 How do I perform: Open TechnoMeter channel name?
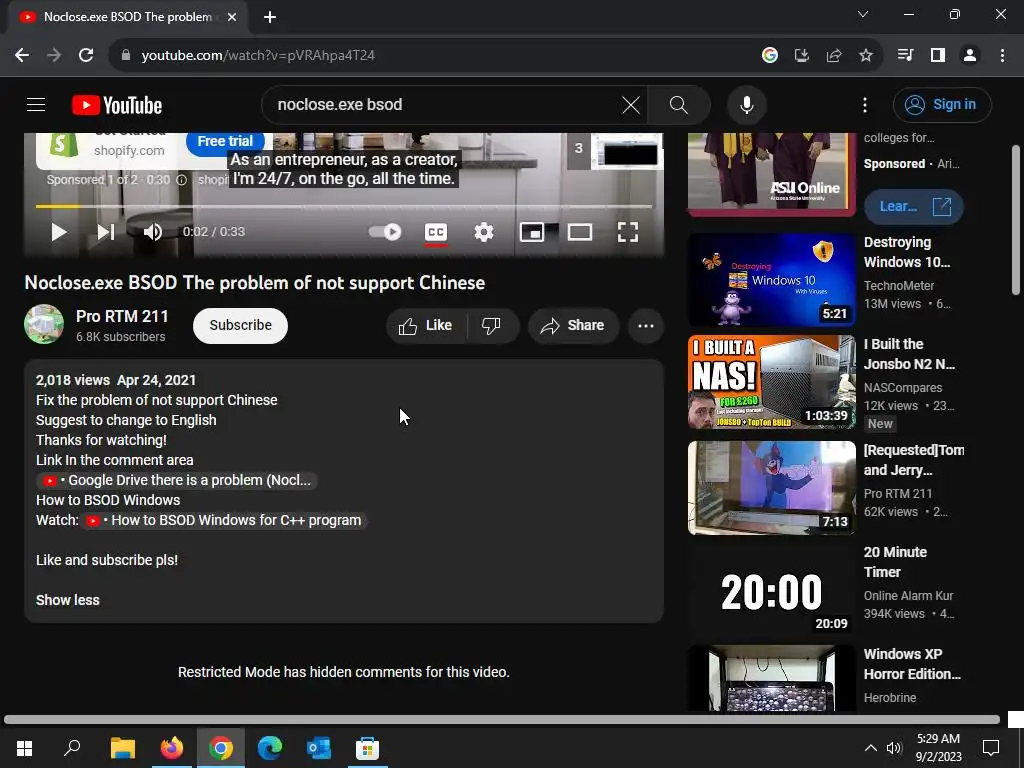coord(899,285)
